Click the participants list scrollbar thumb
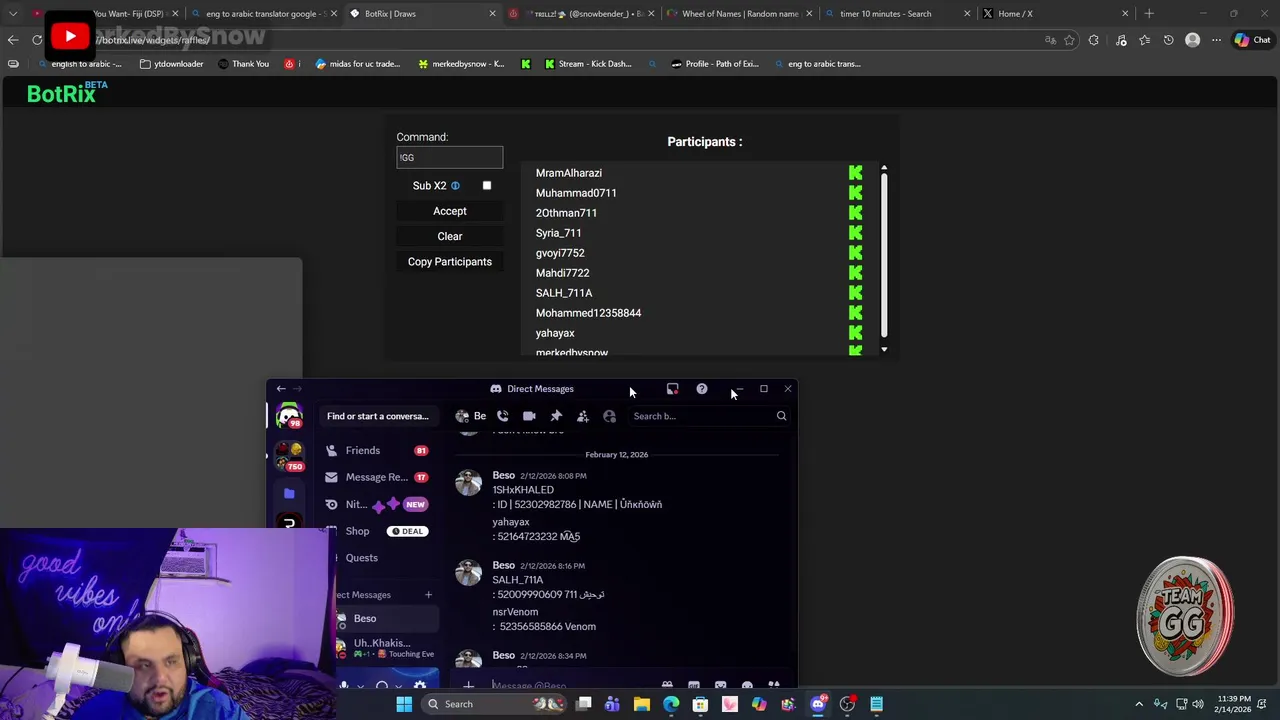The image size is (1280, 720). coord(884,256)
